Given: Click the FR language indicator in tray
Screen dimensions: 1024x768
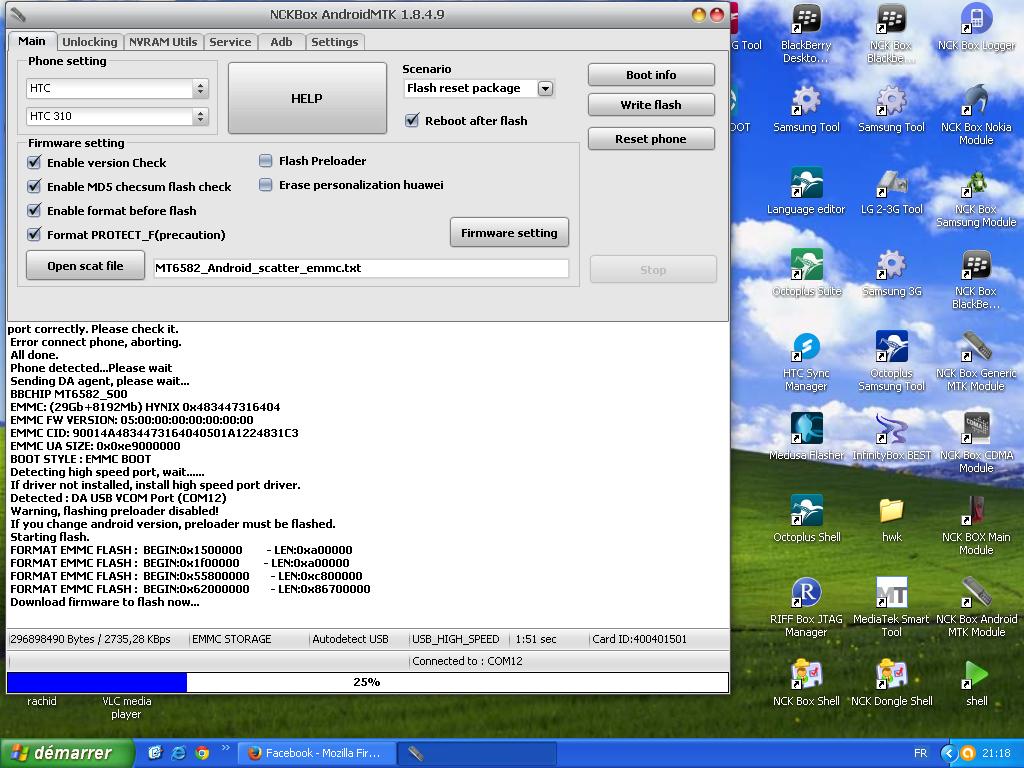Looking at the screenshot, I should pyautogui.click(x=920, y=753).
